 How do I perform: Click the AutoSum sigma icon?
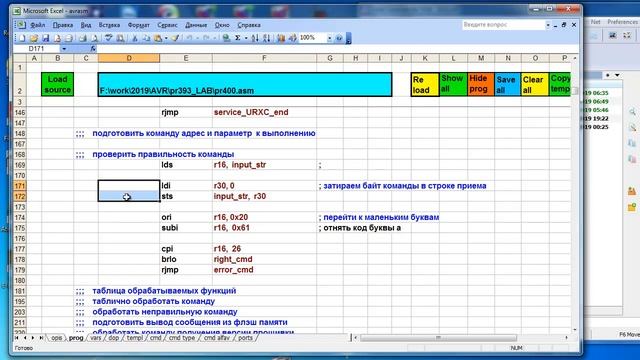click(x=238, y=38)
